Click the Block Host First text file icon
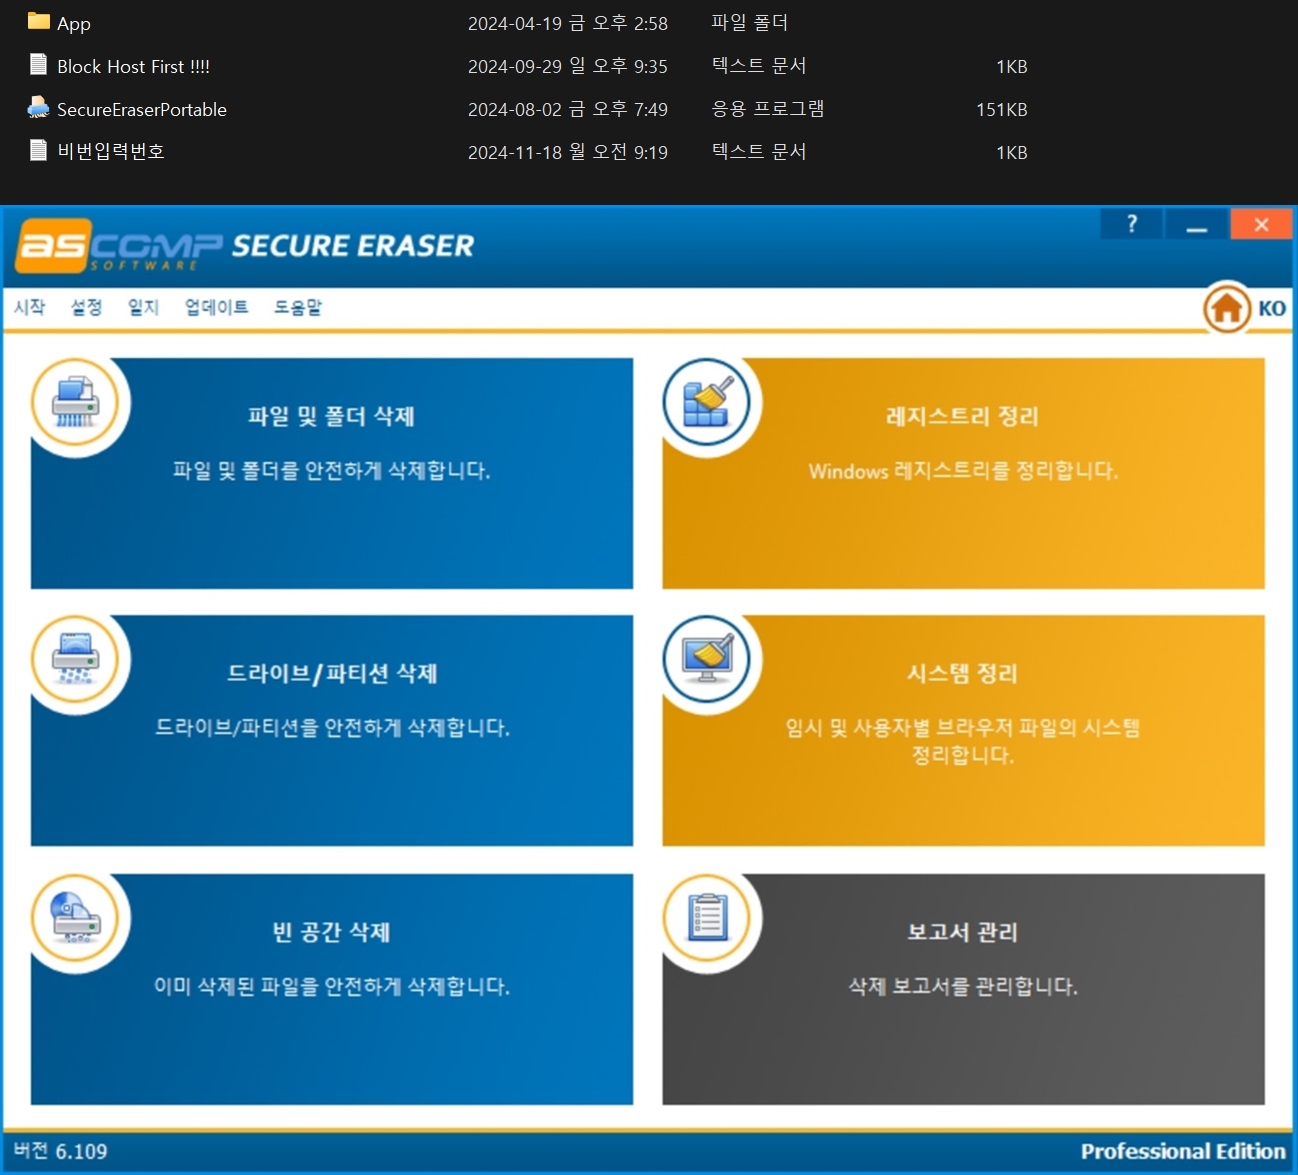The height and width of the screenshot is (1175, 1298). click(38, 65)
